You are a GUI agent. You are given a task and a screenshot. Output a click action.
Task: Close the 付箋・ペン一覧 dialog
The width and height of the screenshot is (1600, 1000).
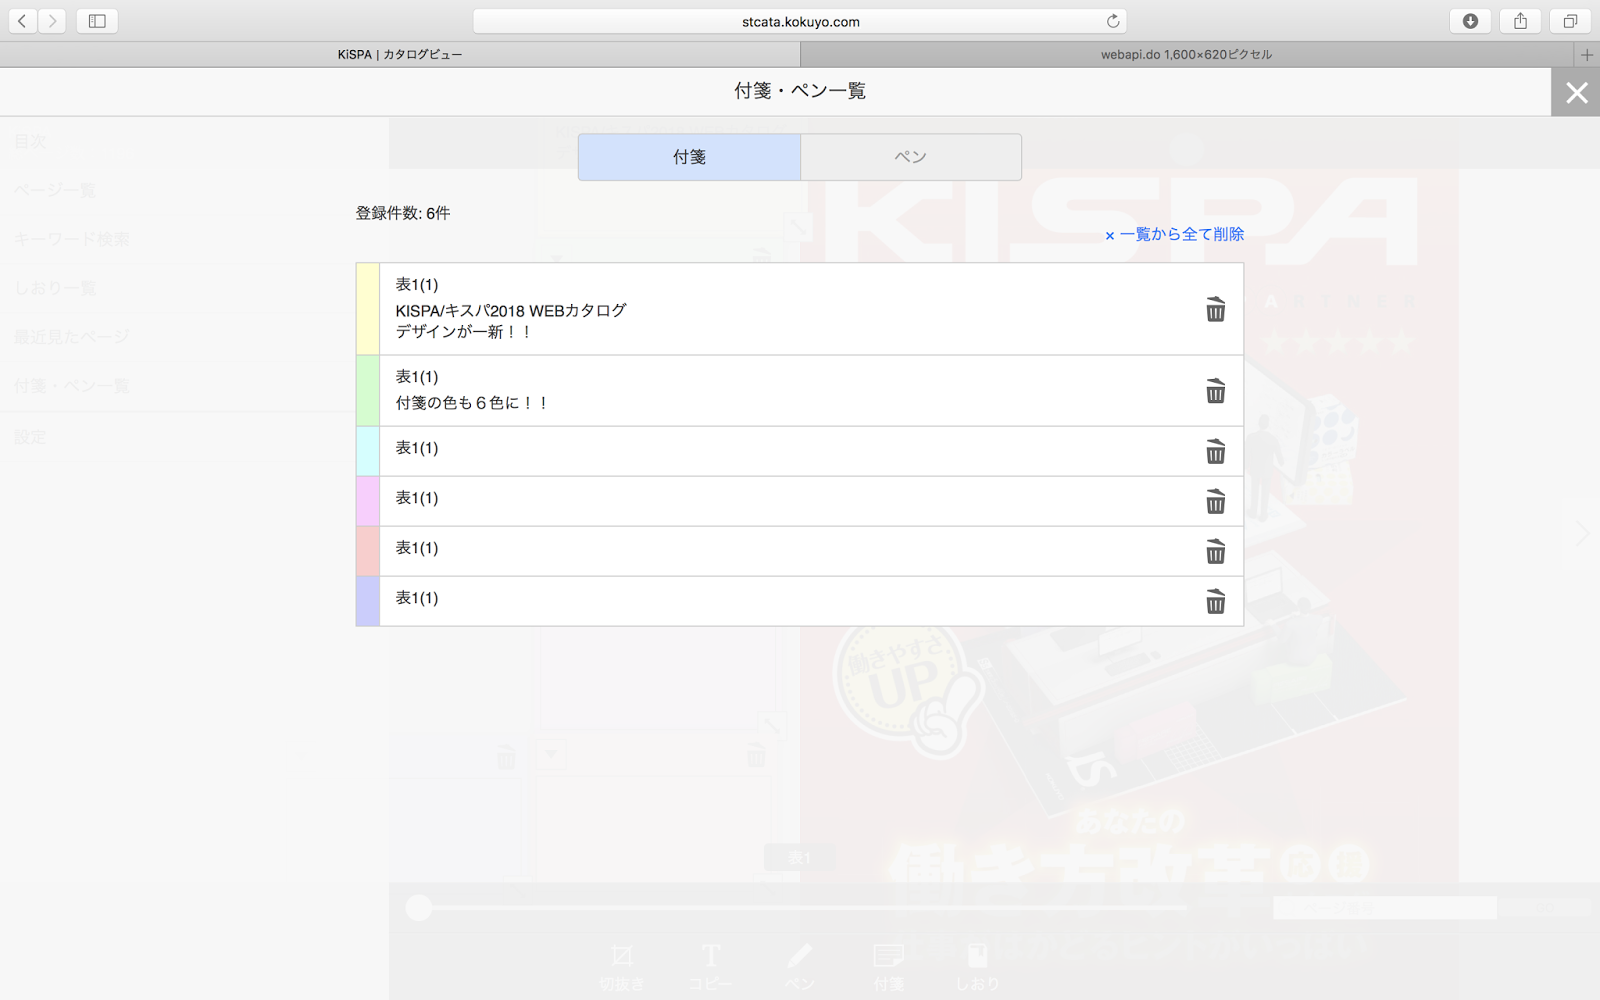click(1576, 93)
